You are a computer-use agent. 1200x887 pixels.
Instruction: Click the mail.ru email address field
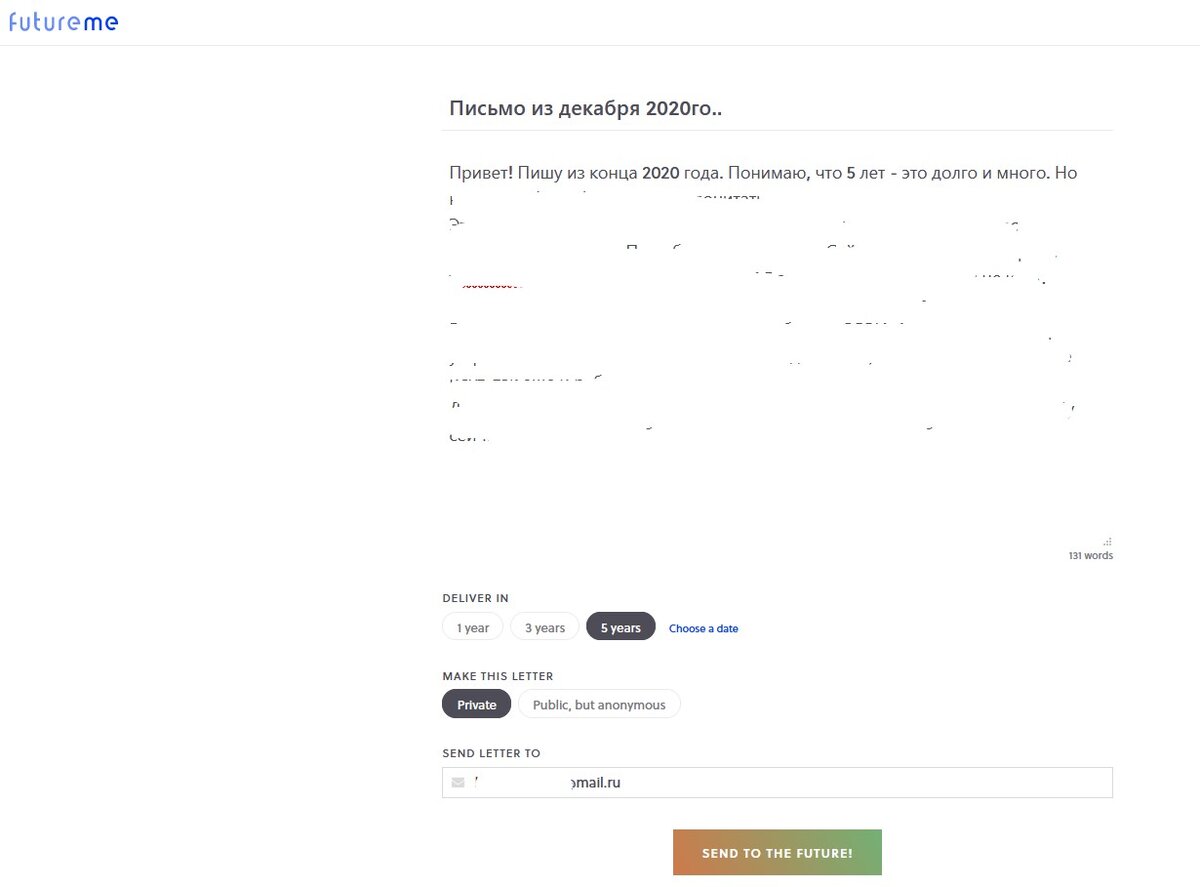tap(777, 783)
